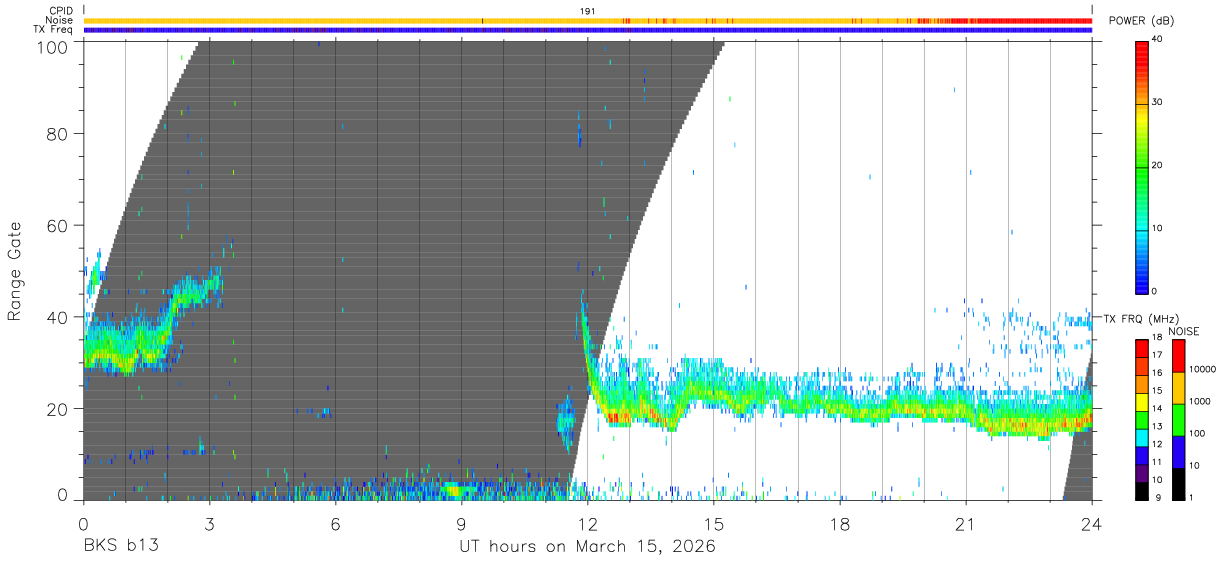Click the 40 label on power scale

pos(1158,39)
